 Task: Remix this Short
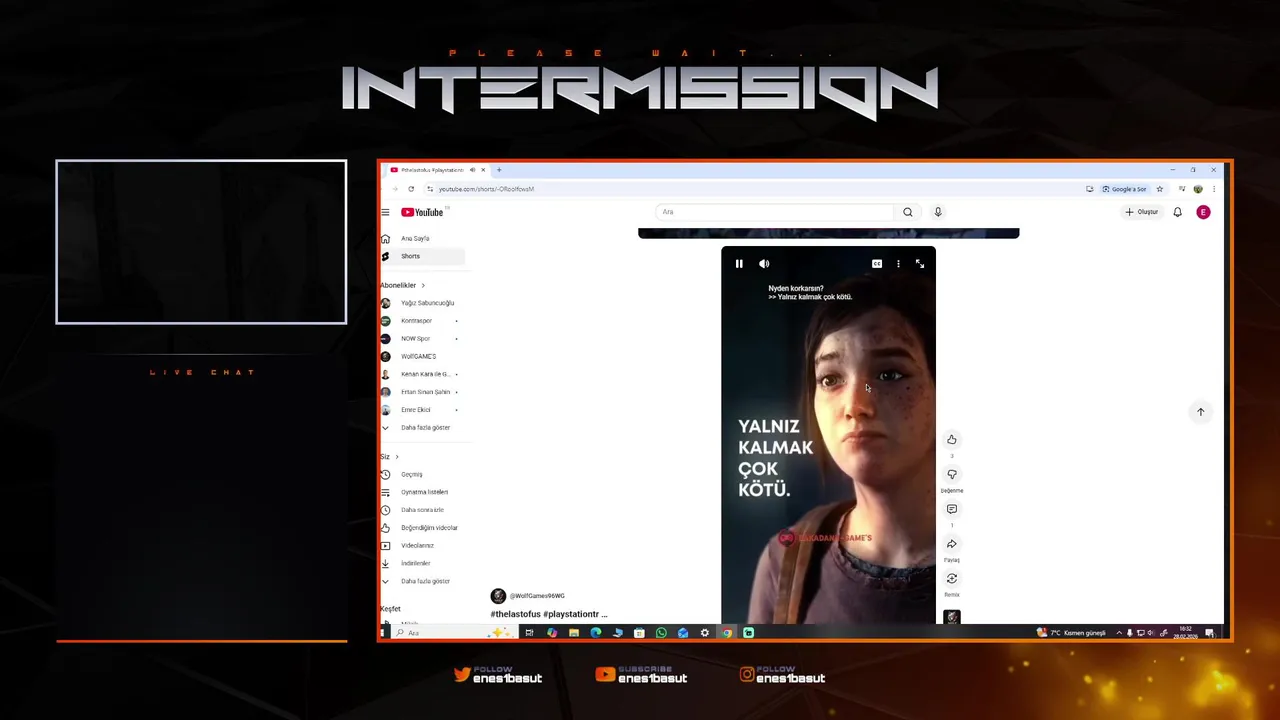[x=952, y=579]
